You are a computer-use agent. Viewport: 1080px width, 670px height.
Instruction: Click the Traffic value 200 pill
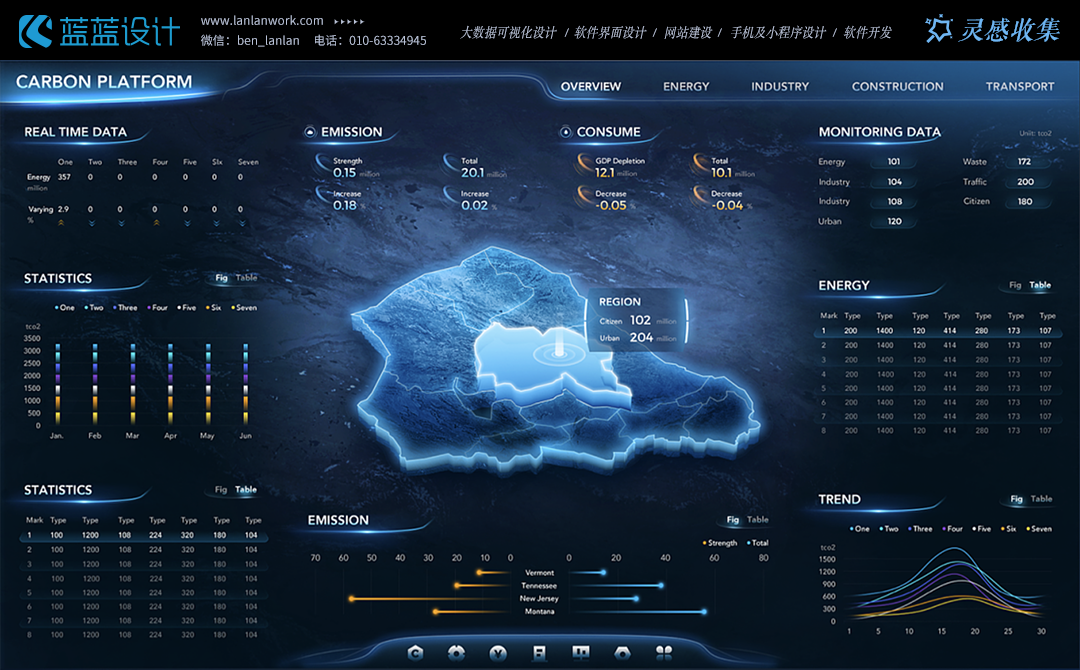[1025, 182]
